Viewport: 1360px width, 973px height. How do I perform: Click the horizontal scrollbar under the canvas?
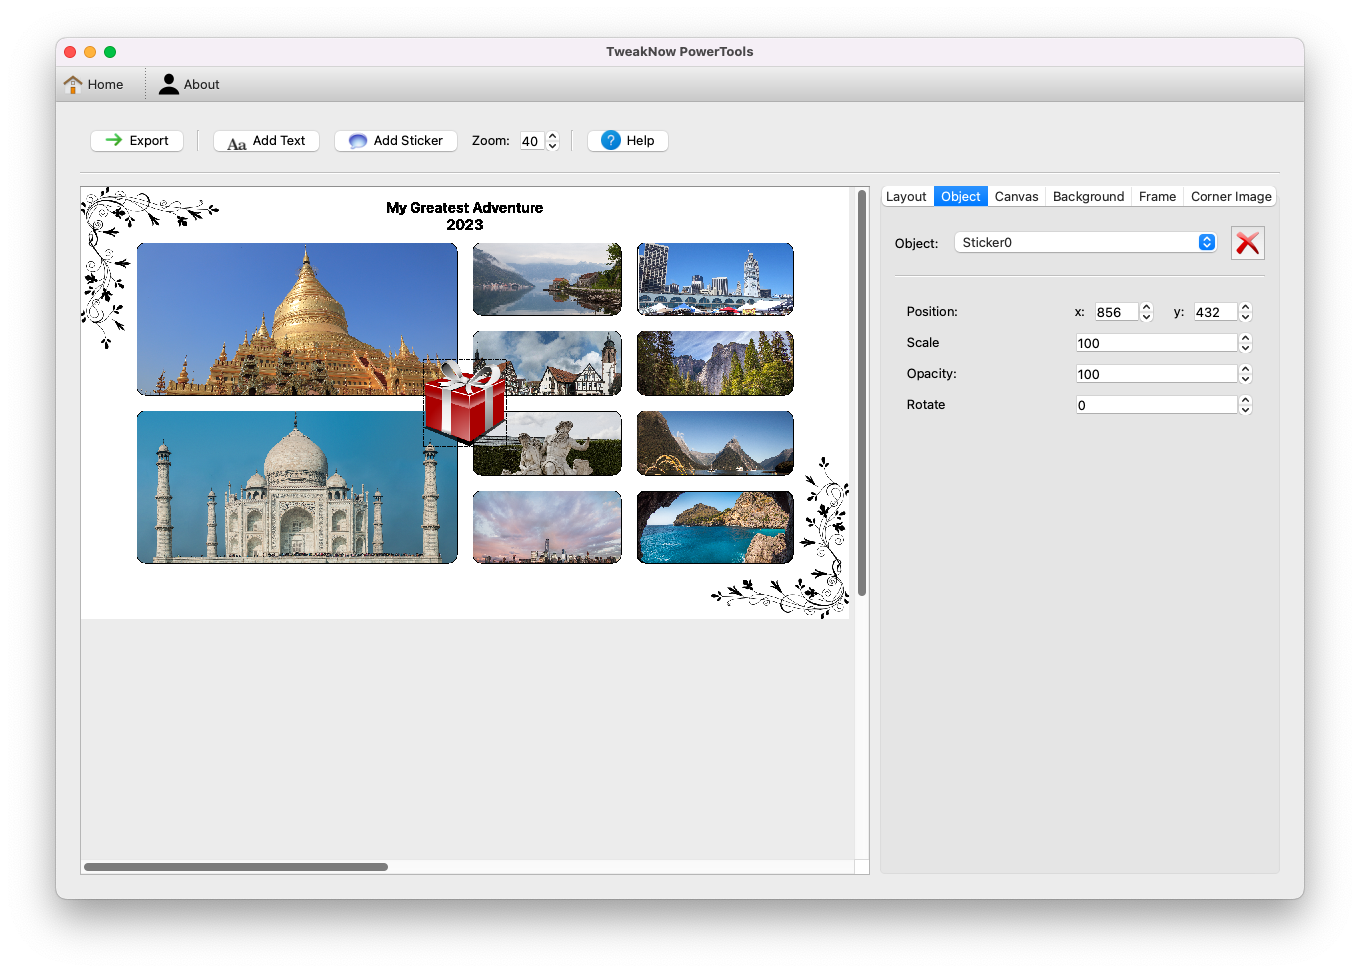236,867
